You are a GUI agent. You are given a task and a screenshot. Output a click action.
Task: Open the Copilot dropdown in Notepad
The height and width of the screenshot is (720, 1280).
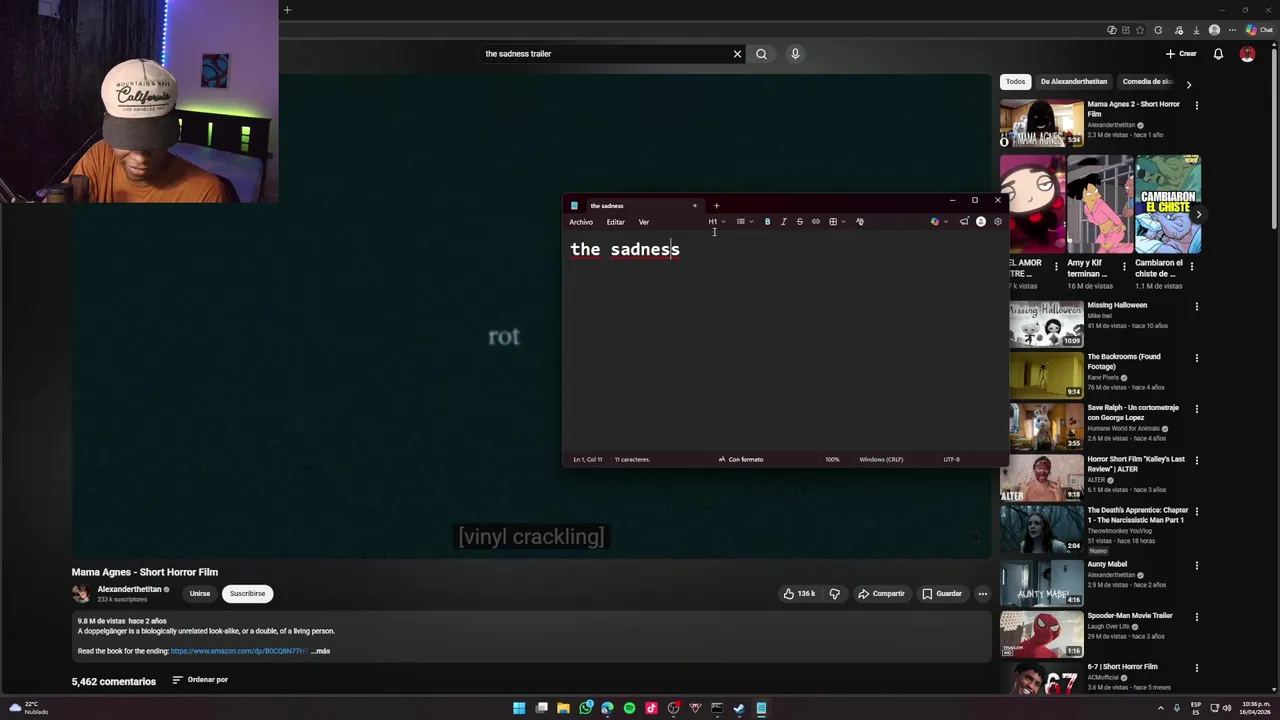click(x=938, y=222)
